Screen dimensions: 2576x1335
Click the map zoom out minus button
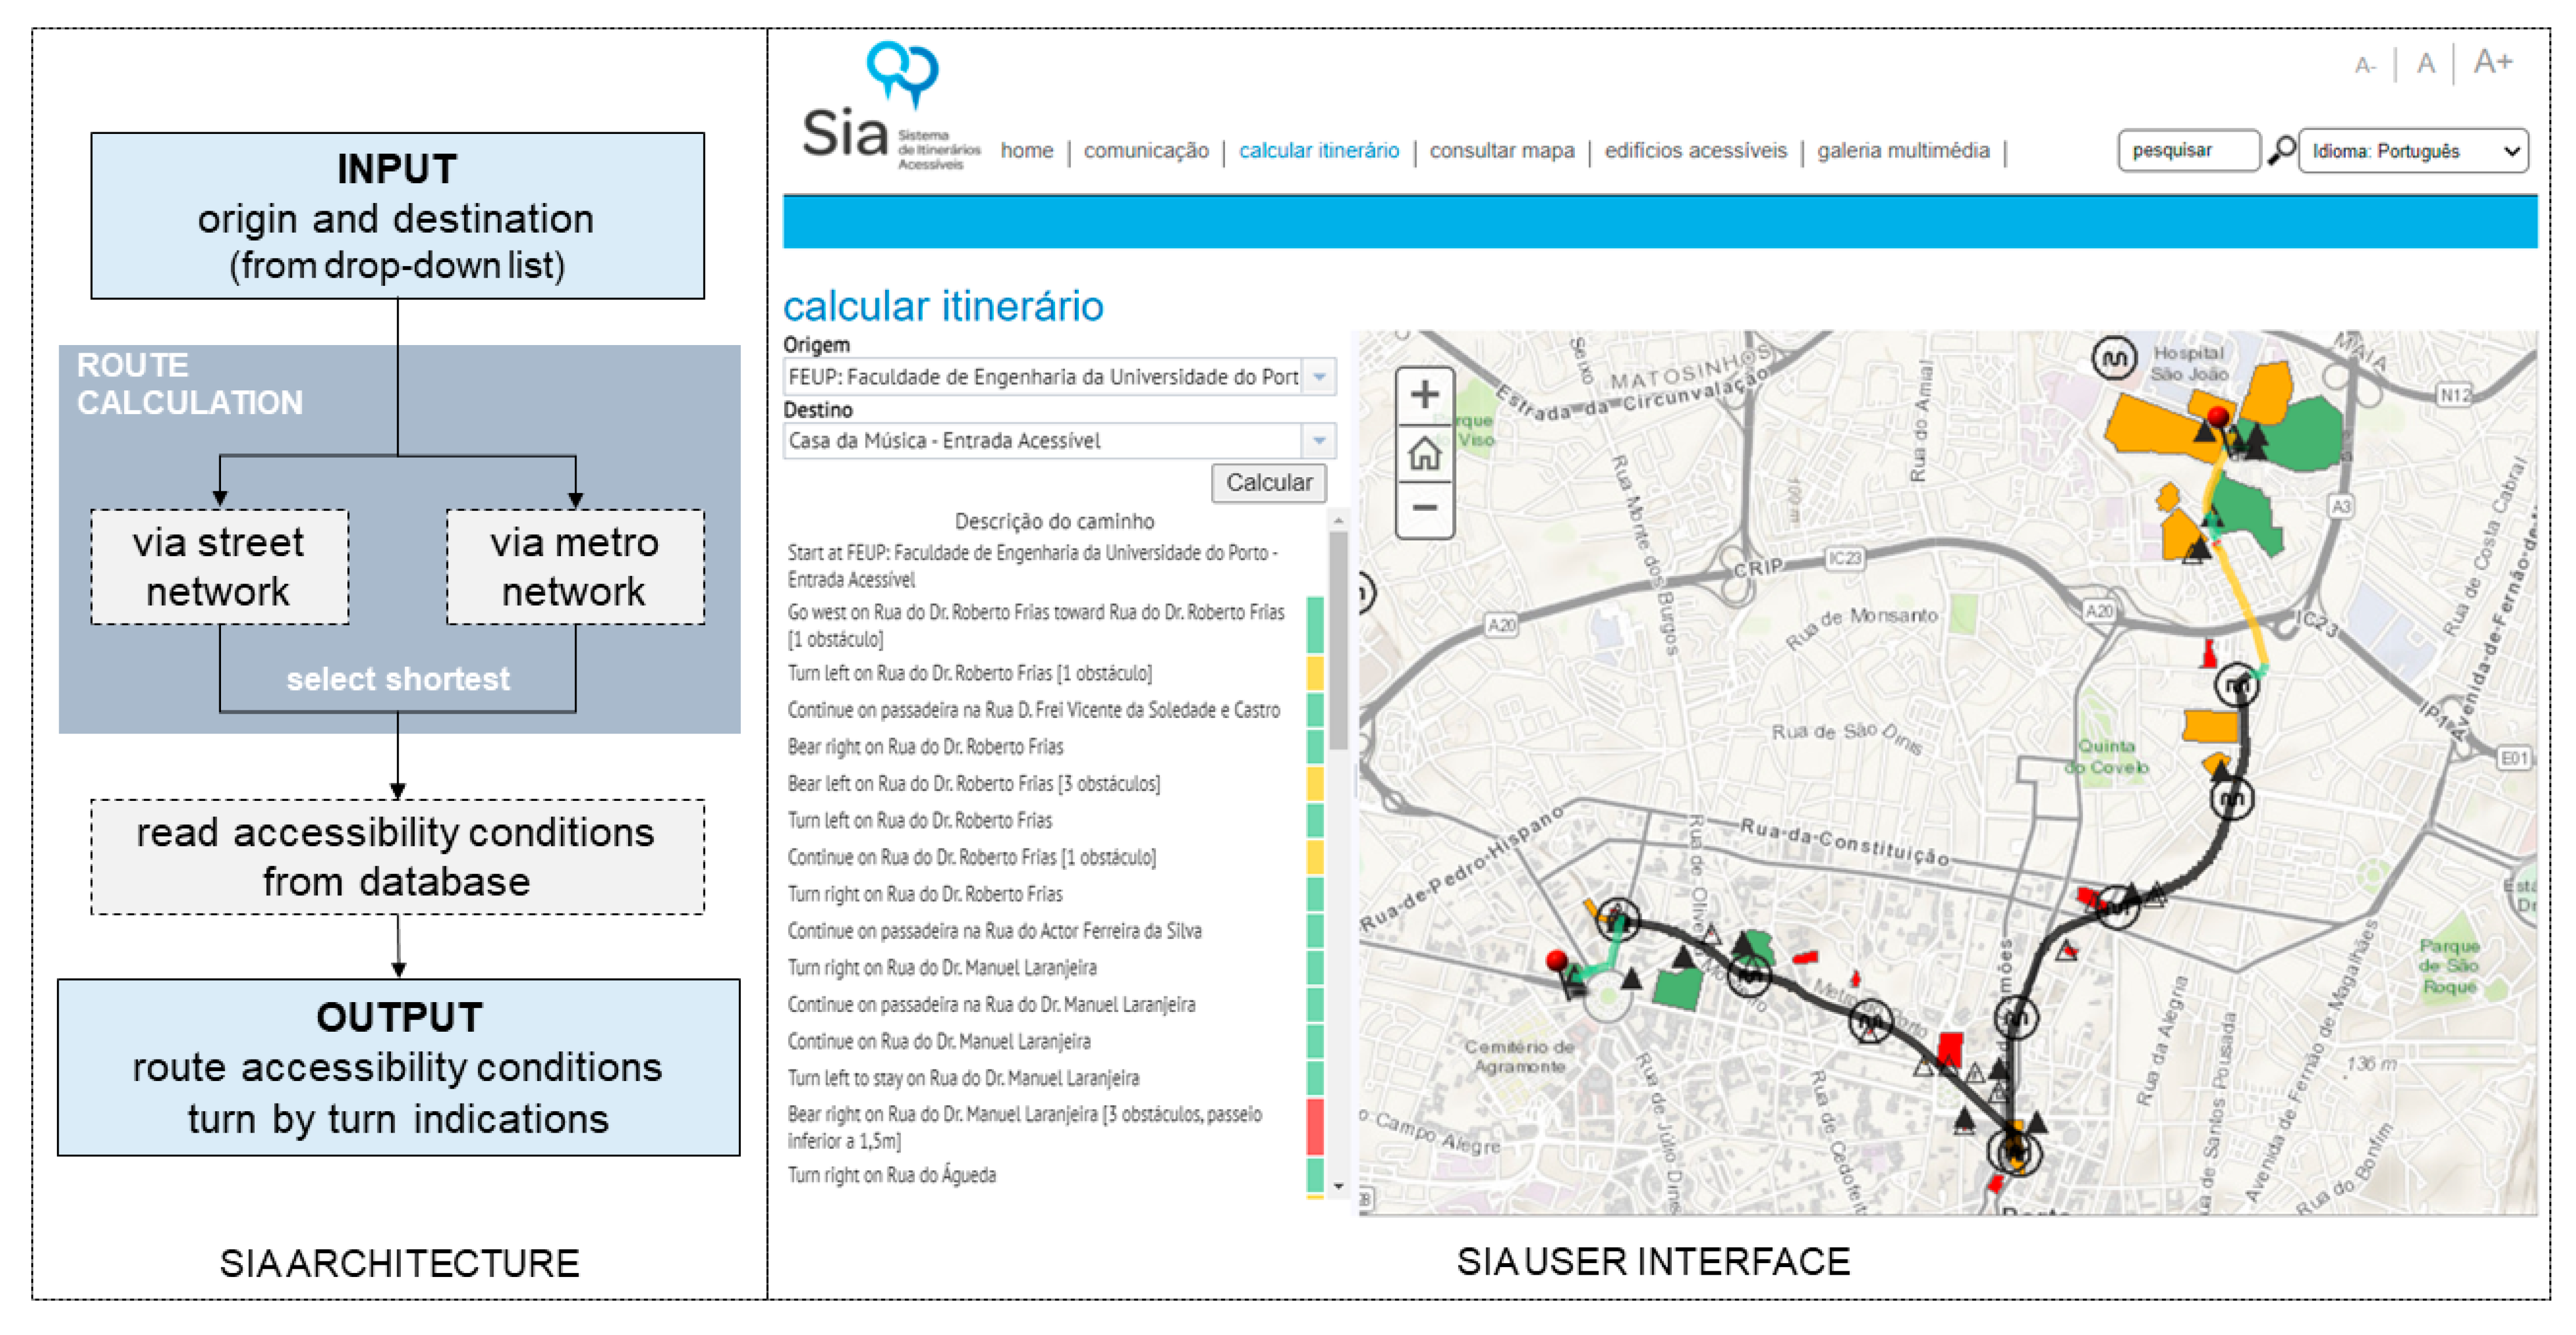[1424, 508]
